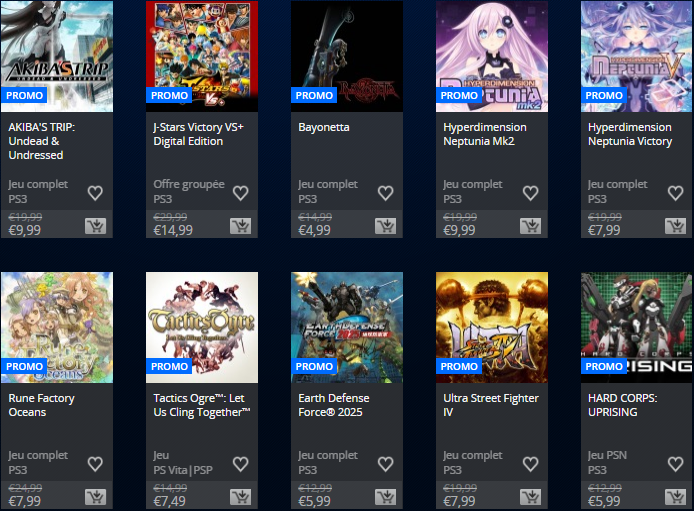Add Rune Factory Oceans to cart
This screenshot has height=511, width=694.
[x=95, y=497]
